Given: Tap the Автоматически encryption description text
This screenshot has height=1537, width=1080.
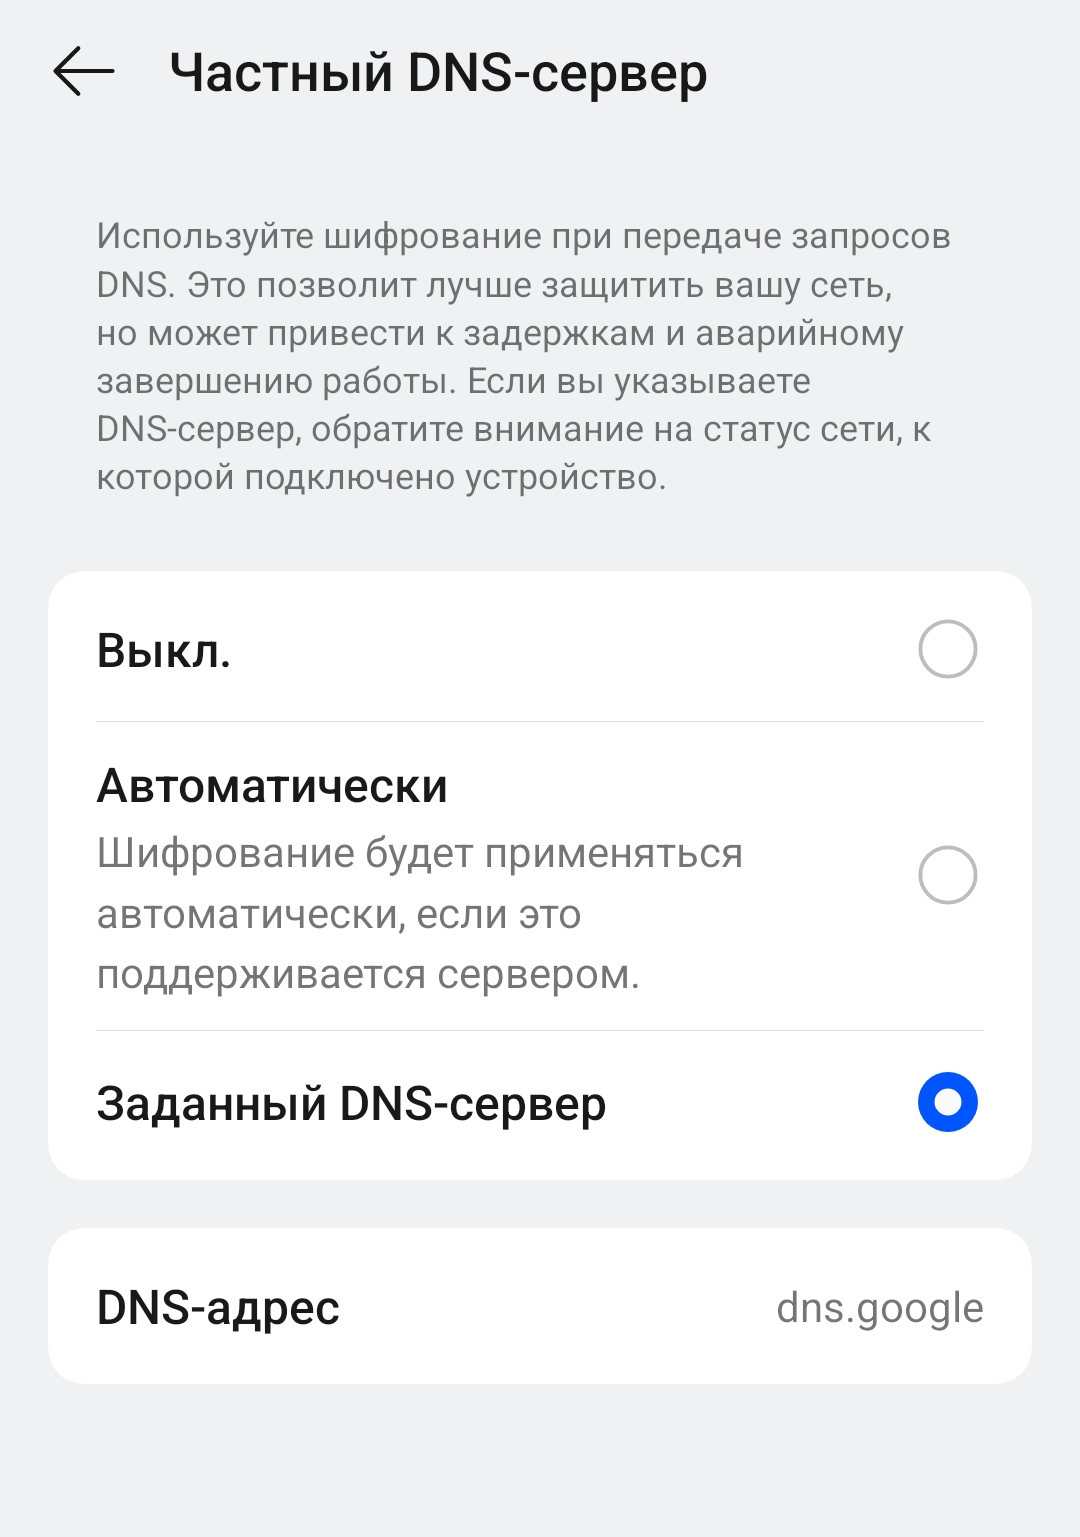Looking at the screenshot, I should pyautogui.click(x=419, y=914).
